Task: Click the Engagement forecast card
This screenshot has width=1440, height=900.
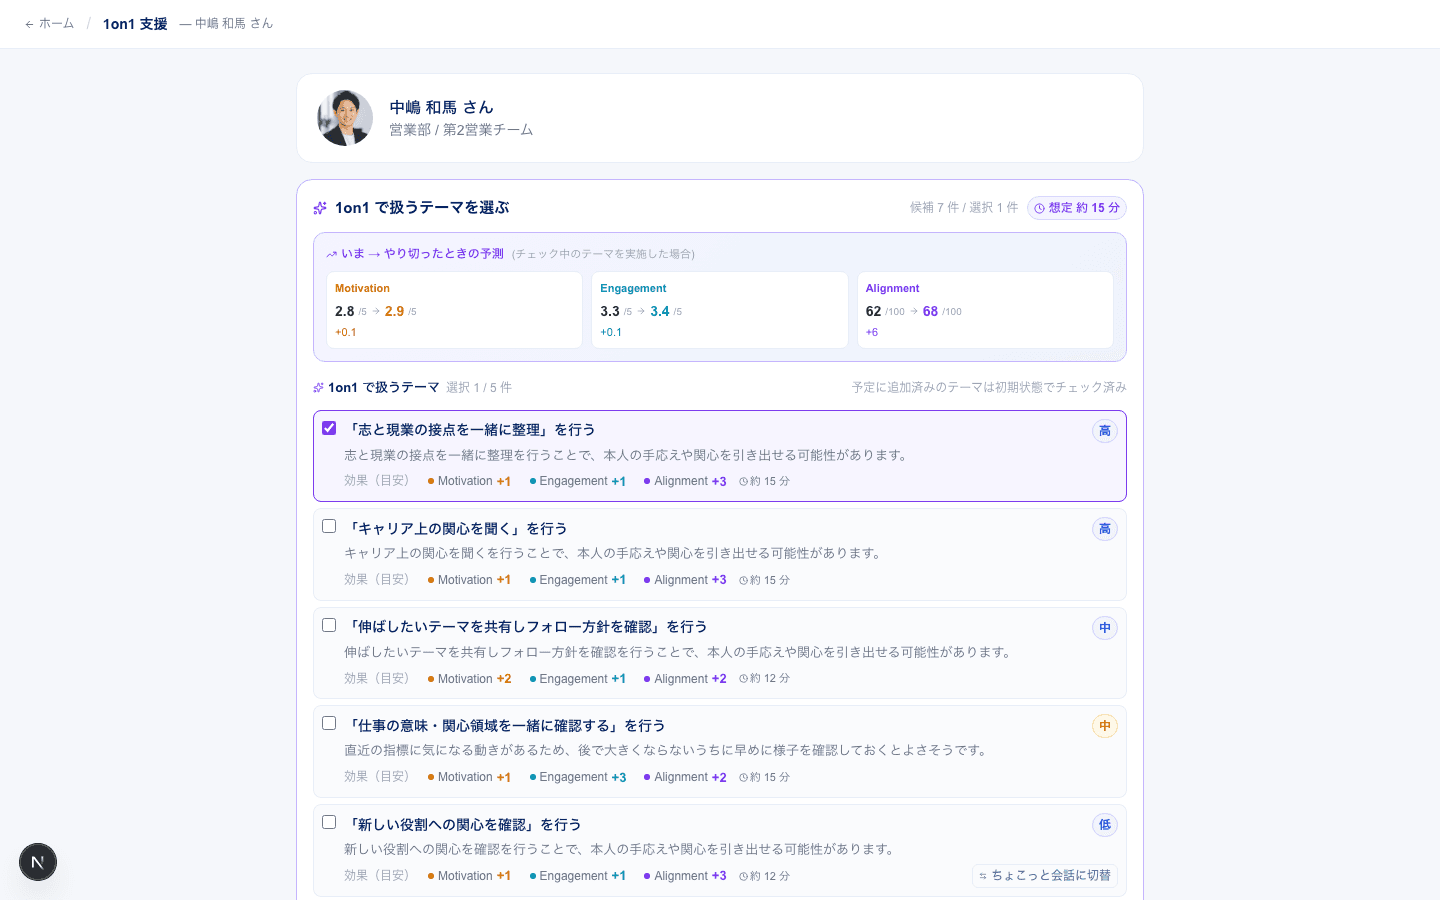Action: click(719, 310)
